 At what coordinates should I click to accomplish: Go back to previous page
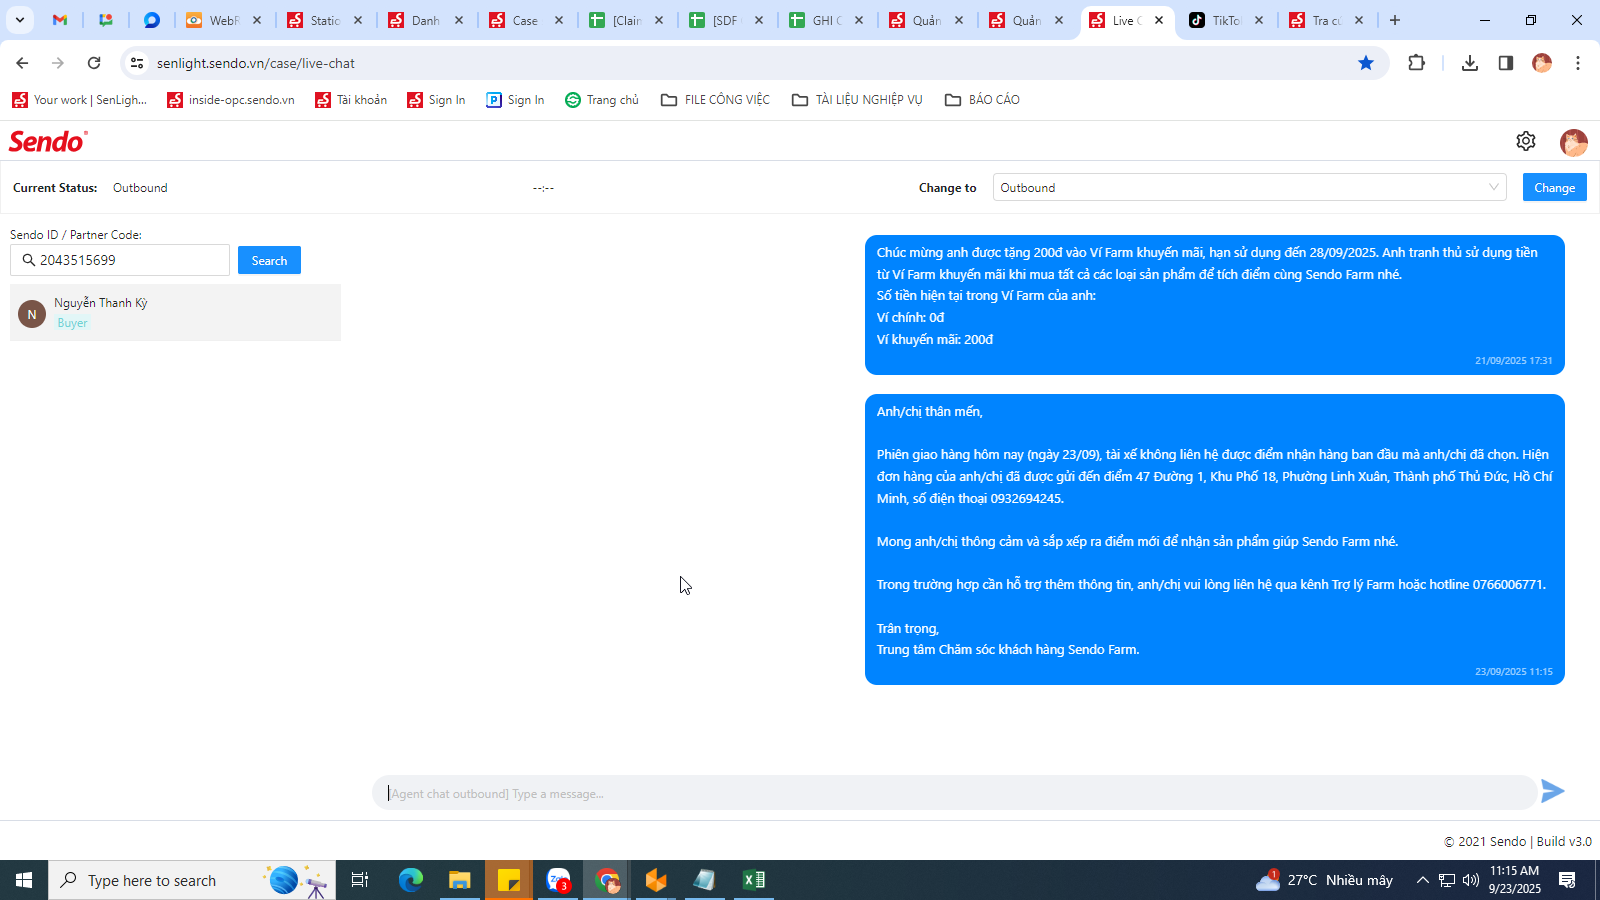(x=22, y=63)
